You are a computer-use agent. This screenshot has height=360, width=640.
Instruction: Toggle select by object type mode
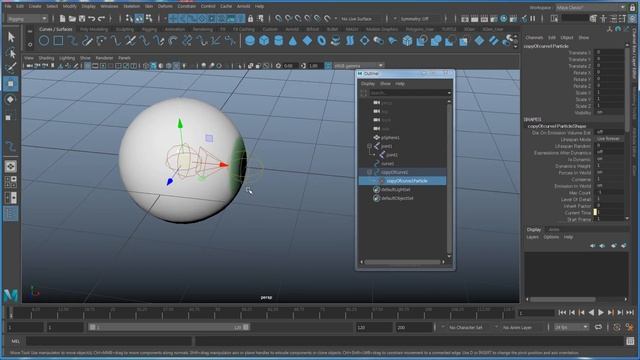click(x=139, y=18)
